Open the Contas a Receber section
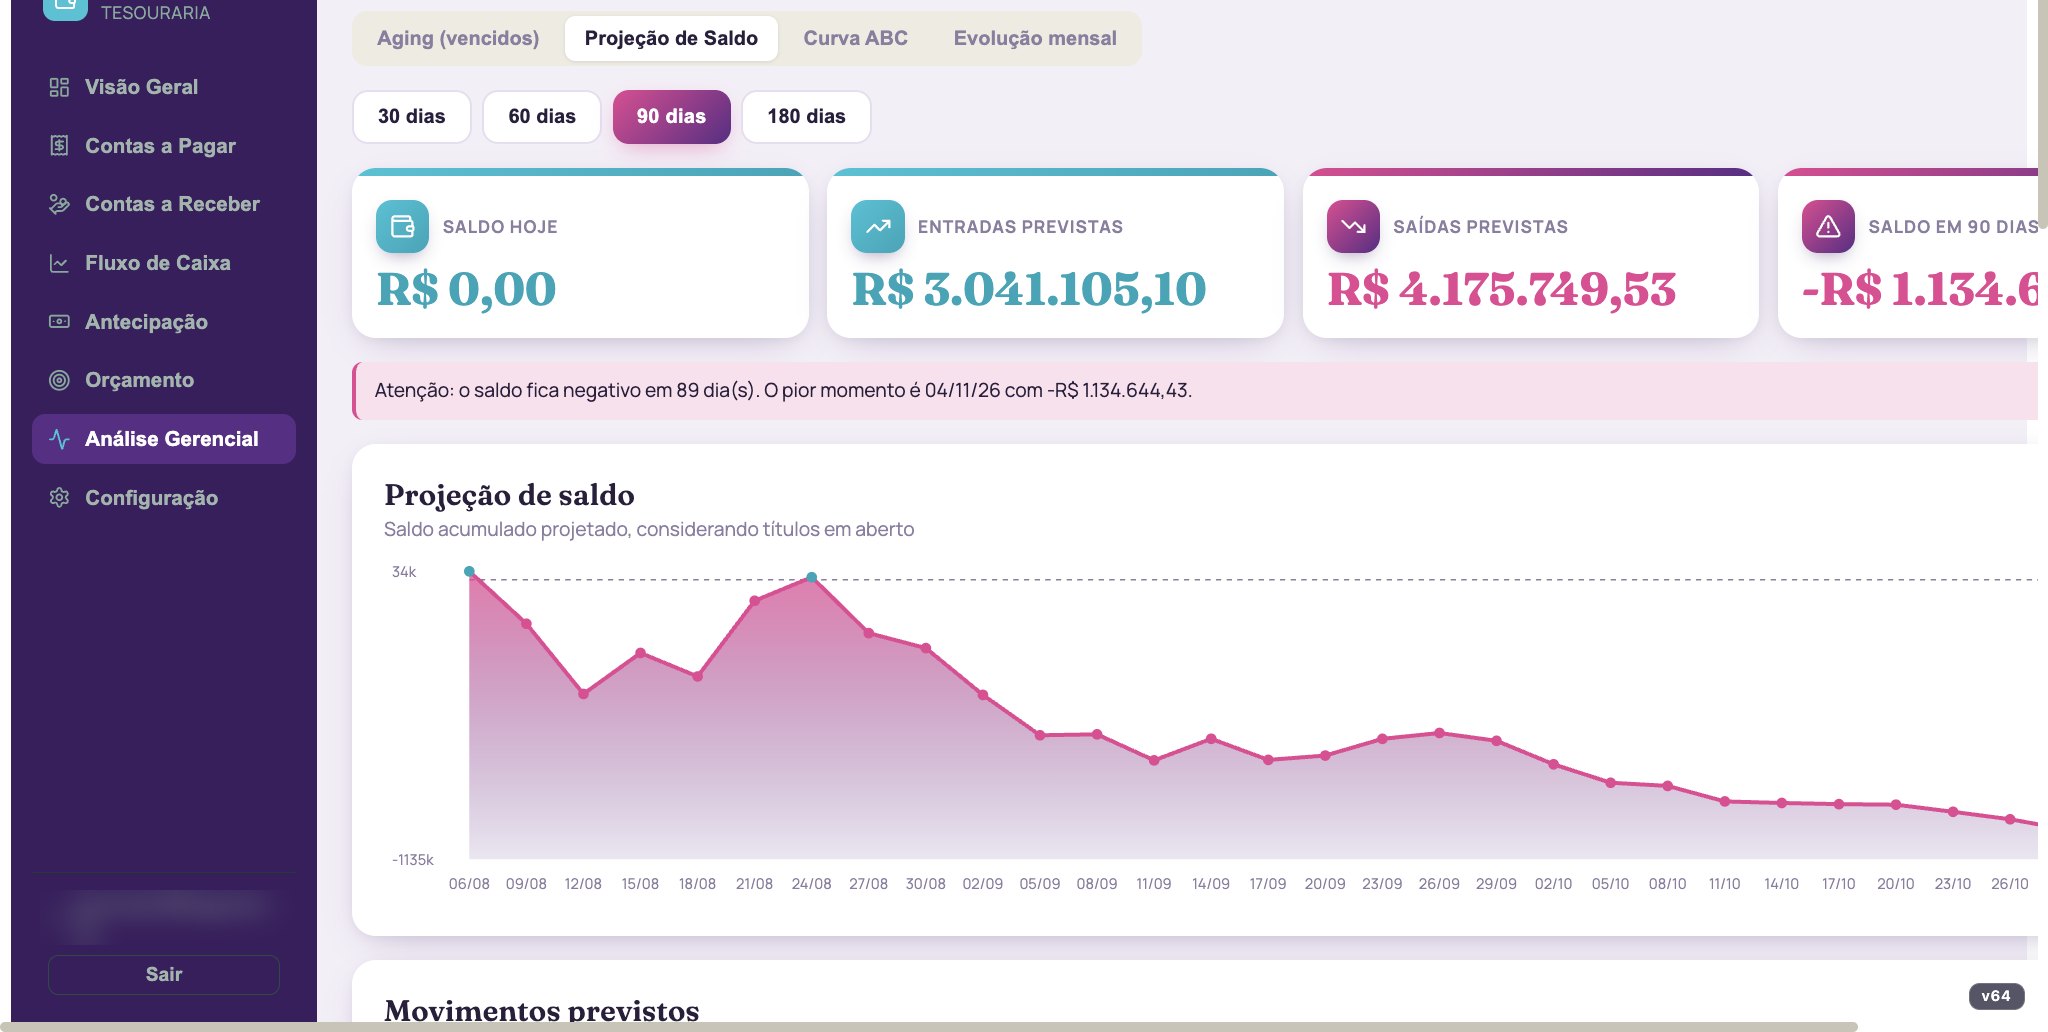The image size is (2048, 1032). pyautogui.click(x=163, y=204)
